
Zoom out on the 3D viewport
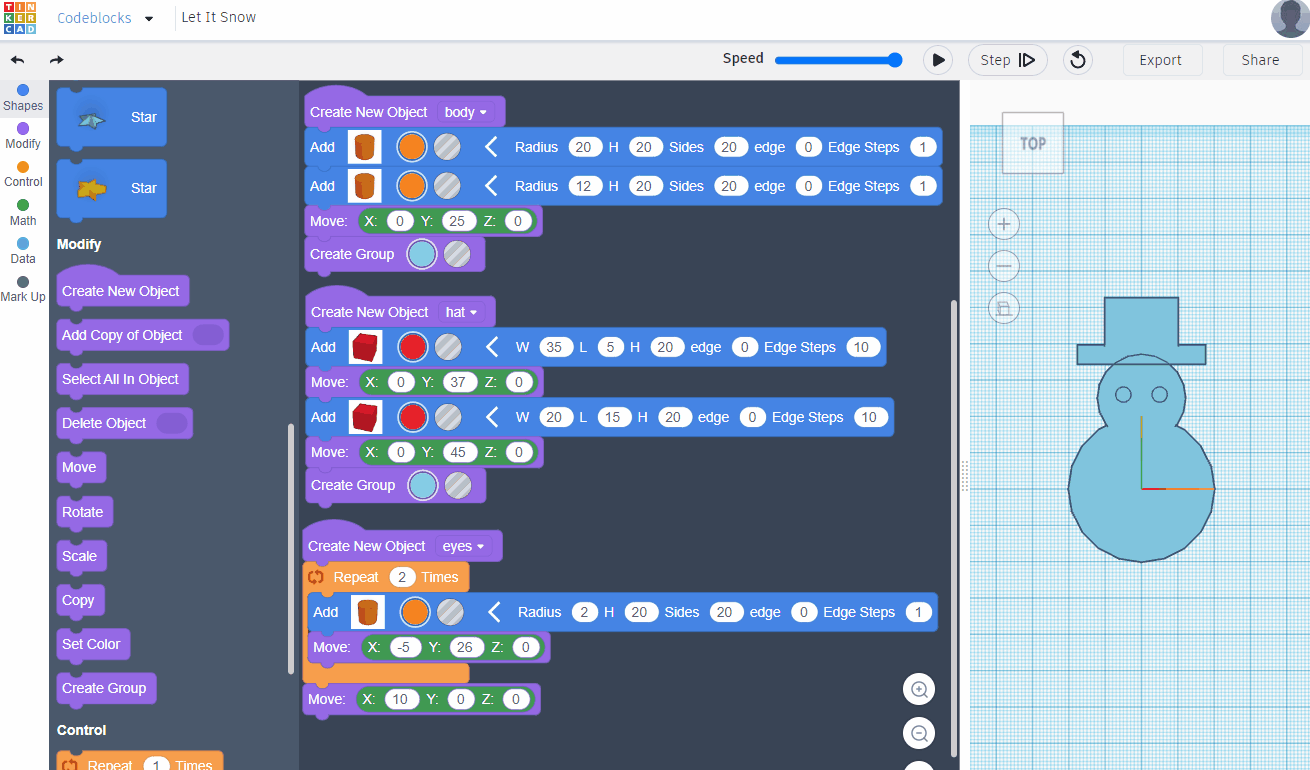(1004, 265)
